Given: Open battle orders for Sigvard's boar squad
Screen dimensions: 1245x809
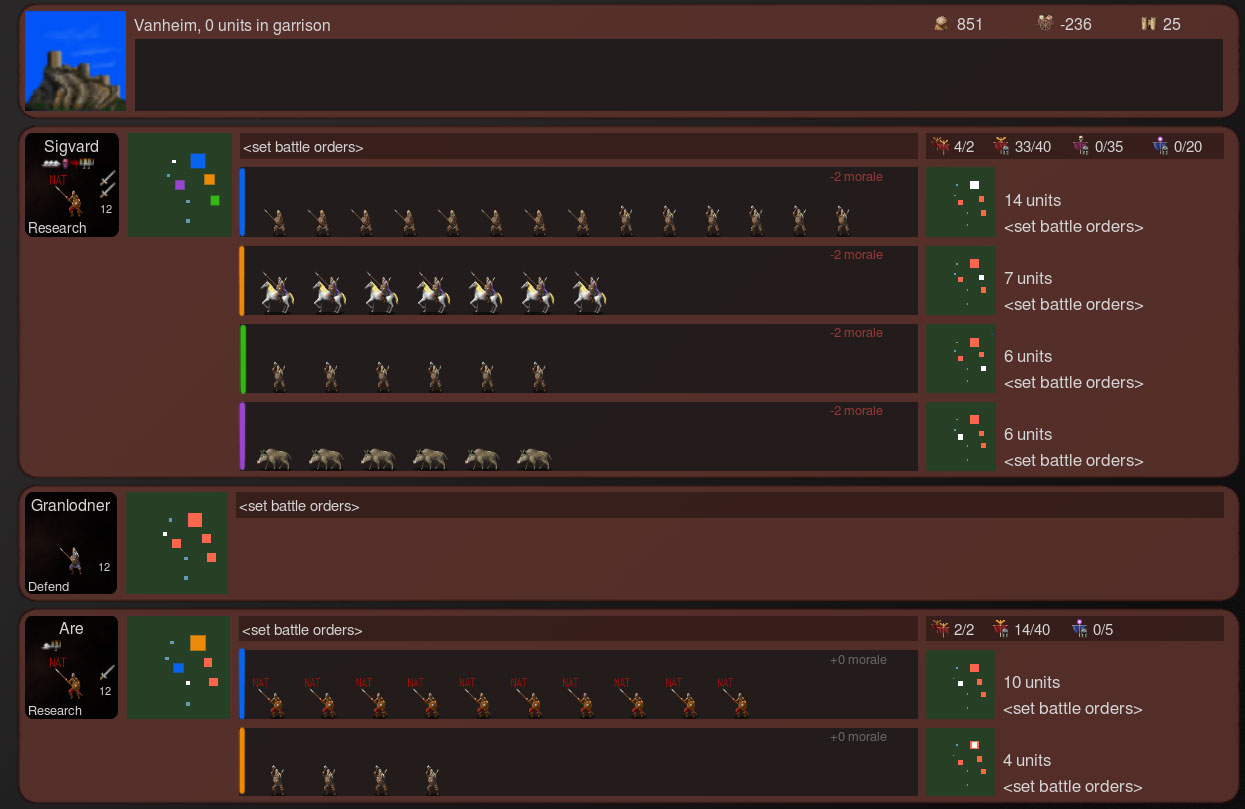Looking at the screenshot, I should tap(1073, 460).
